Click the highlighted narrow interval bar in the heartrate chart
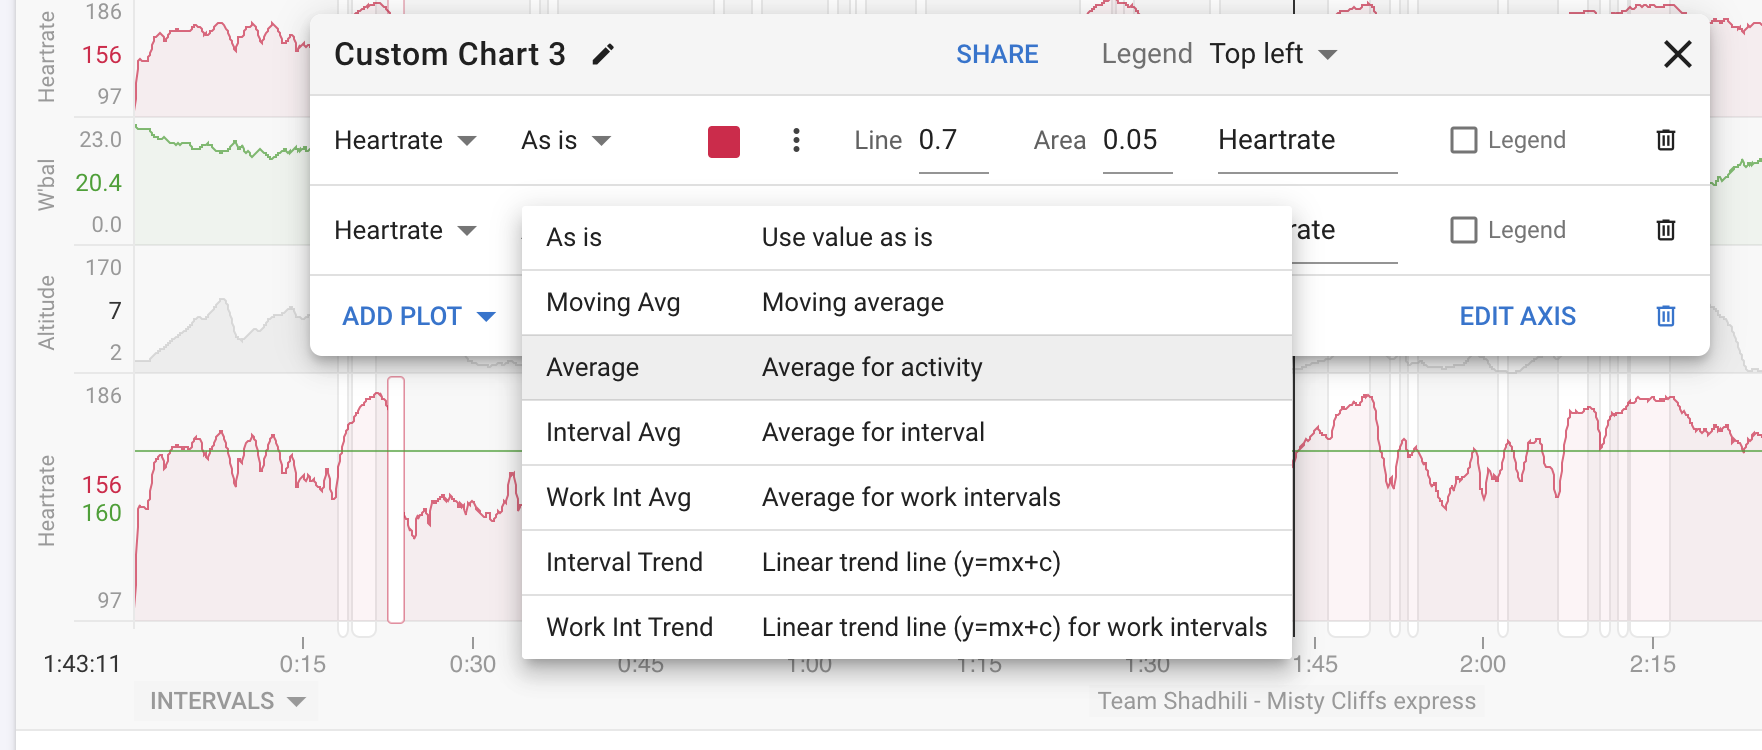1762x750 pixels. (396, 500)
